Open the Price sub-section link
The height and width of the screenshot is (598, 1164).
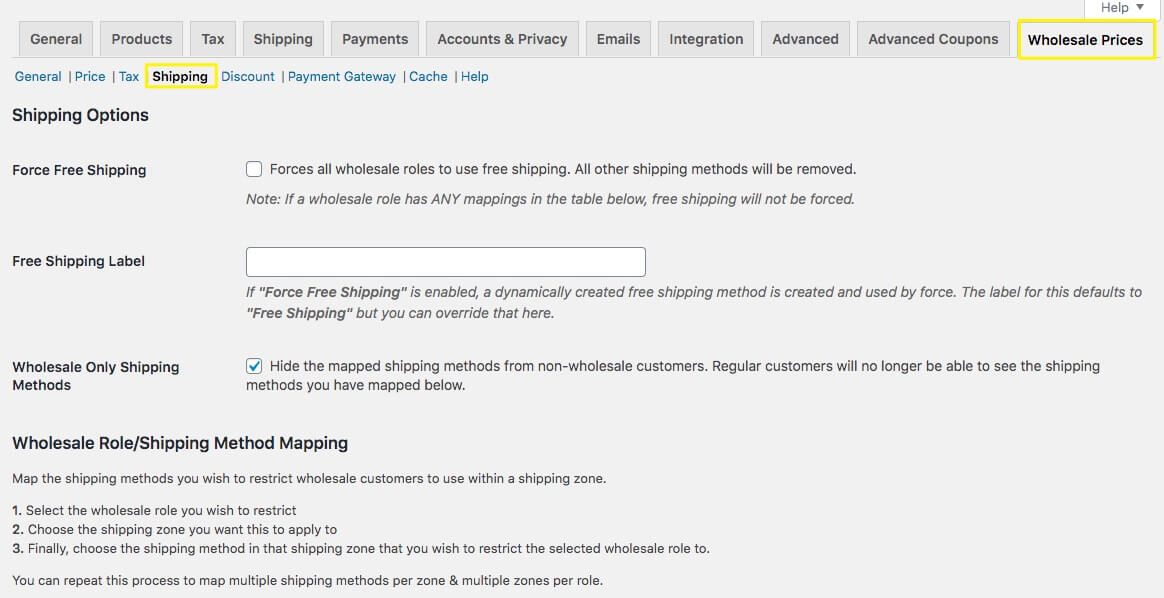click(x=90, y=76)
